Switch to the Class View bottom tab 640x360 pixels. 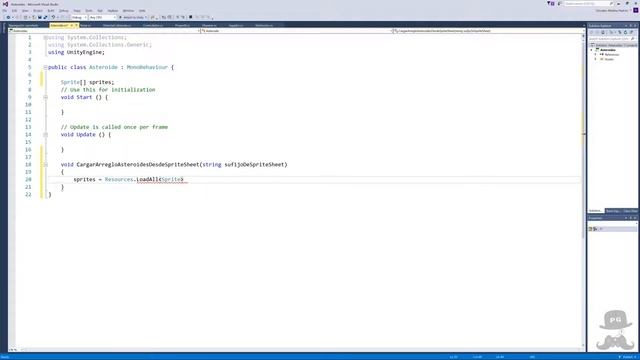tap(630, 211)
